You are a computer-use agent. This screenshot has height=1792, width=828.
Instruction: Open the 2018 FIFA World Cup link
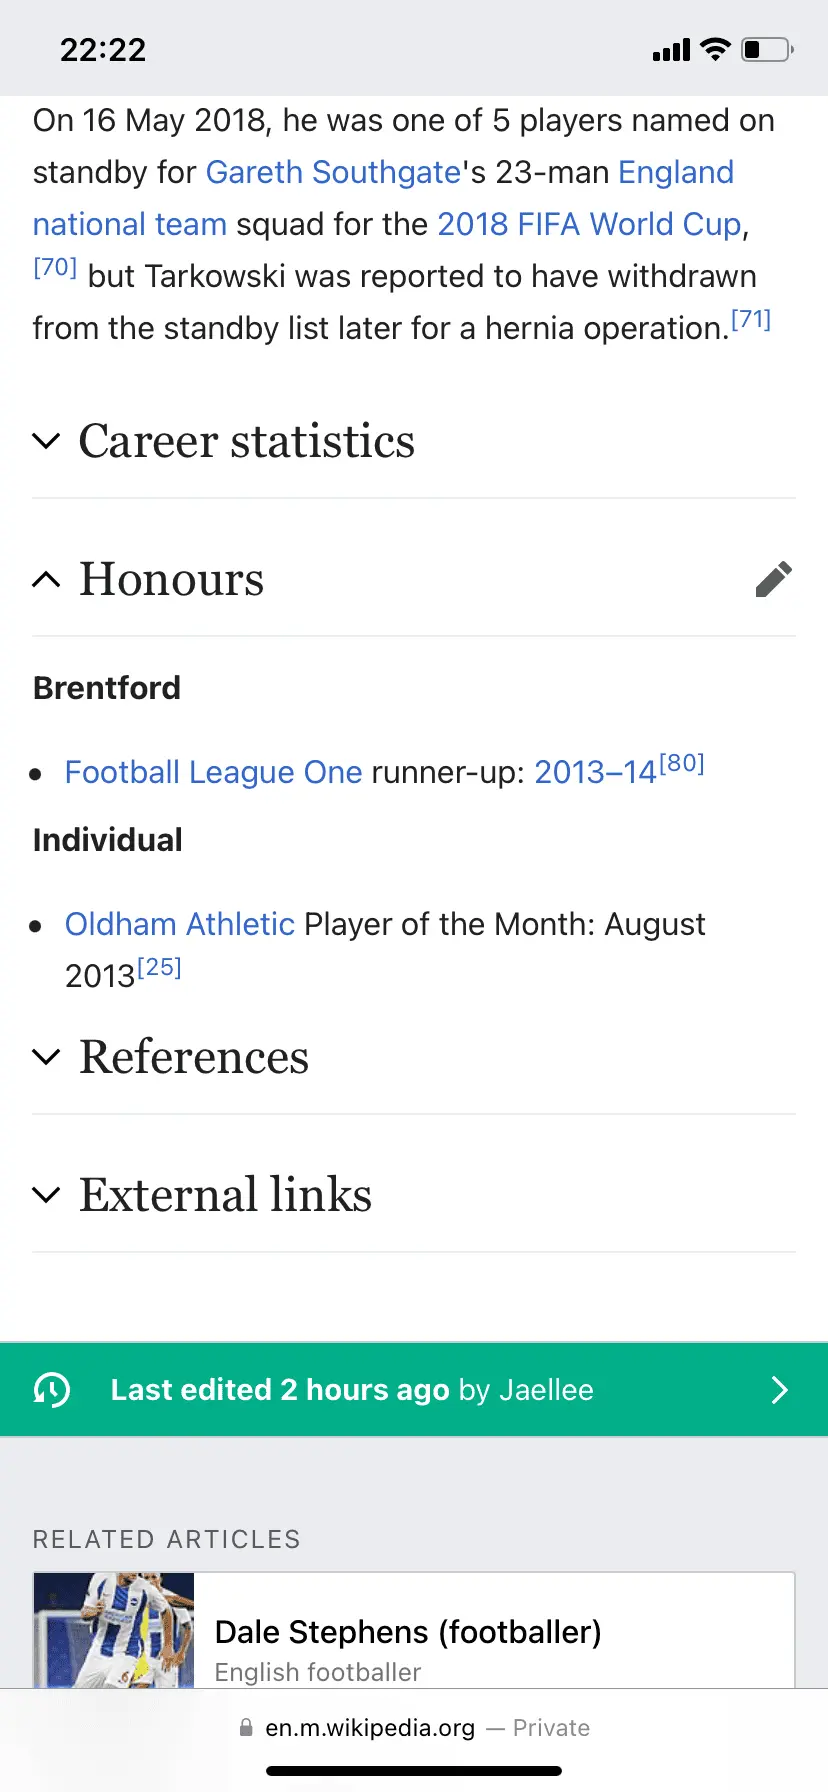(589, 224)
